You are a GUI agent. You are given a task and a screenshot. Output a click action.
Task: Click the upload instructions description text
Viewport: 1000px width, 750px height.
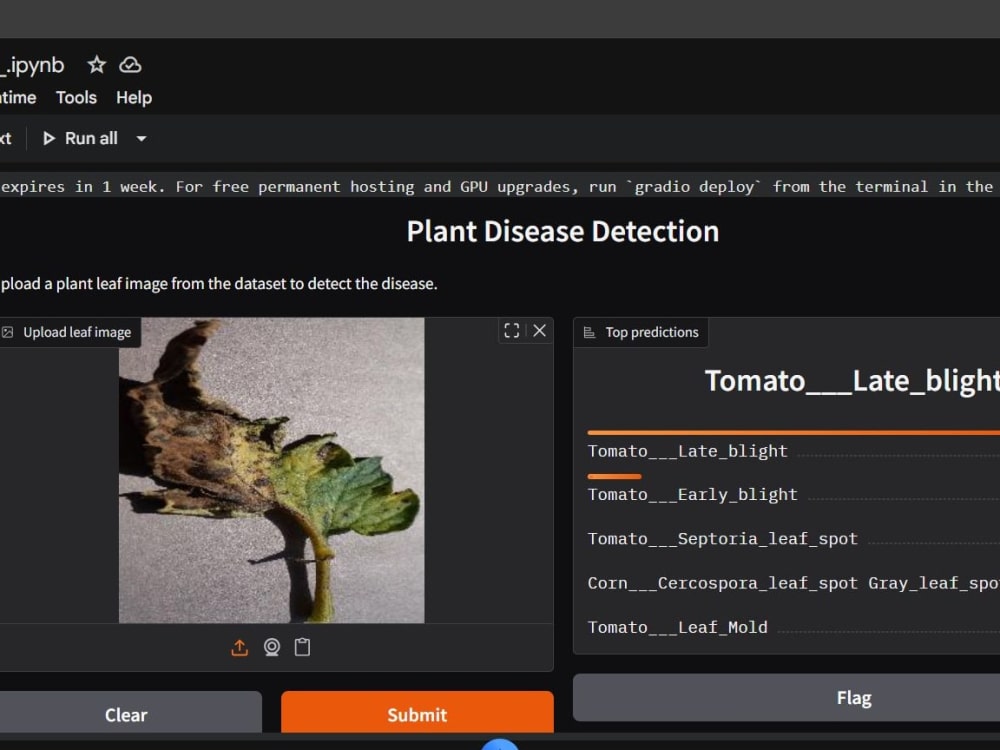[219, 284]
